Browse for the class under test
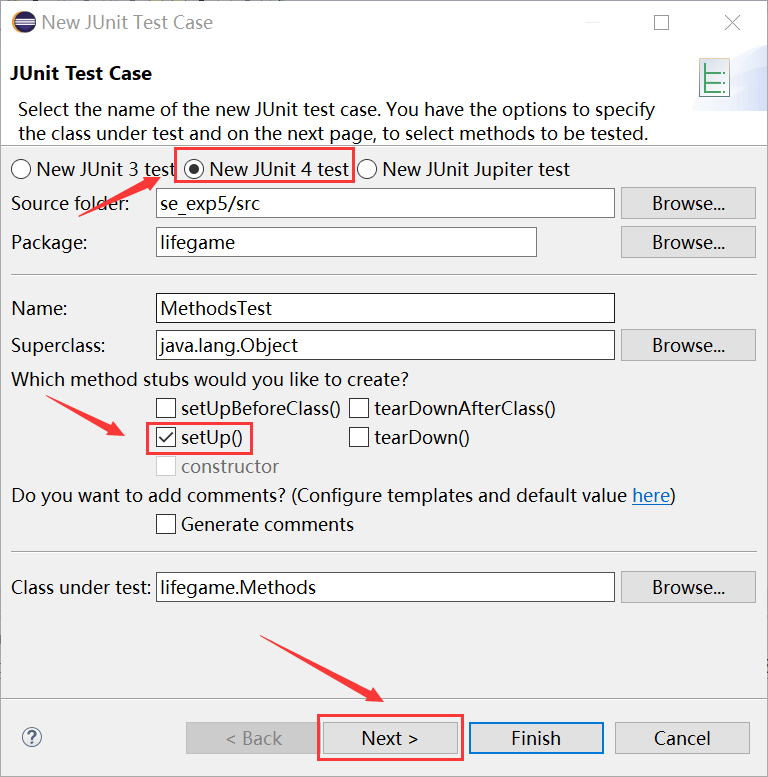This screenshot has height=777, width=768. (x=688, y=587)
